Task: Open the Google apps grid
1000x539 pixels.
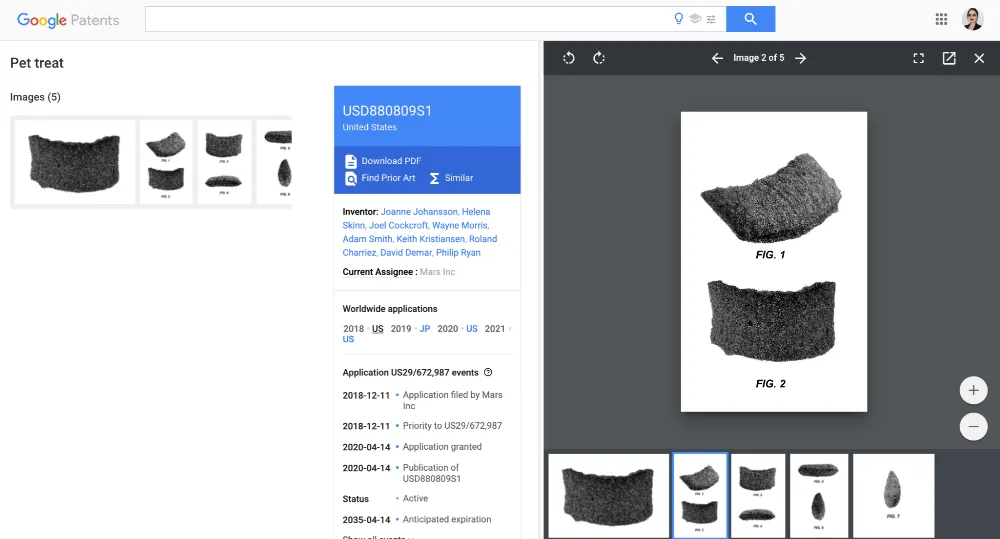Action: pyautogui.click(x=941, y=19)
